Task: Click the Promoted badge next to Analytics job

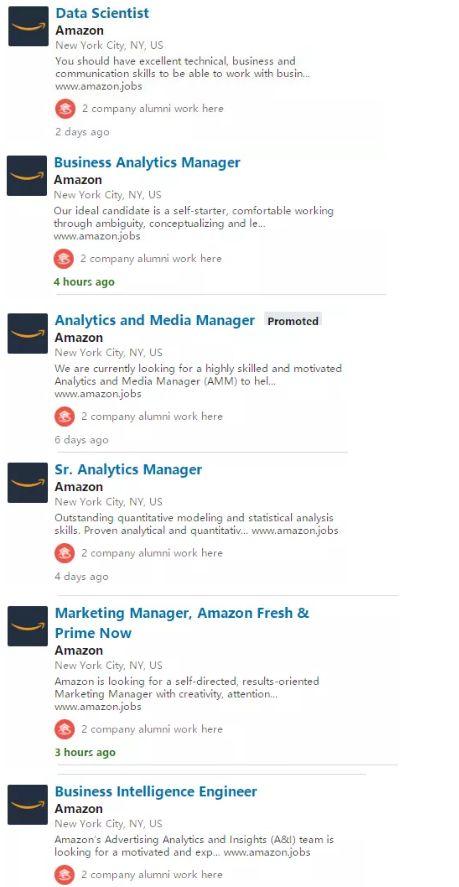Action: click(293, 321)
